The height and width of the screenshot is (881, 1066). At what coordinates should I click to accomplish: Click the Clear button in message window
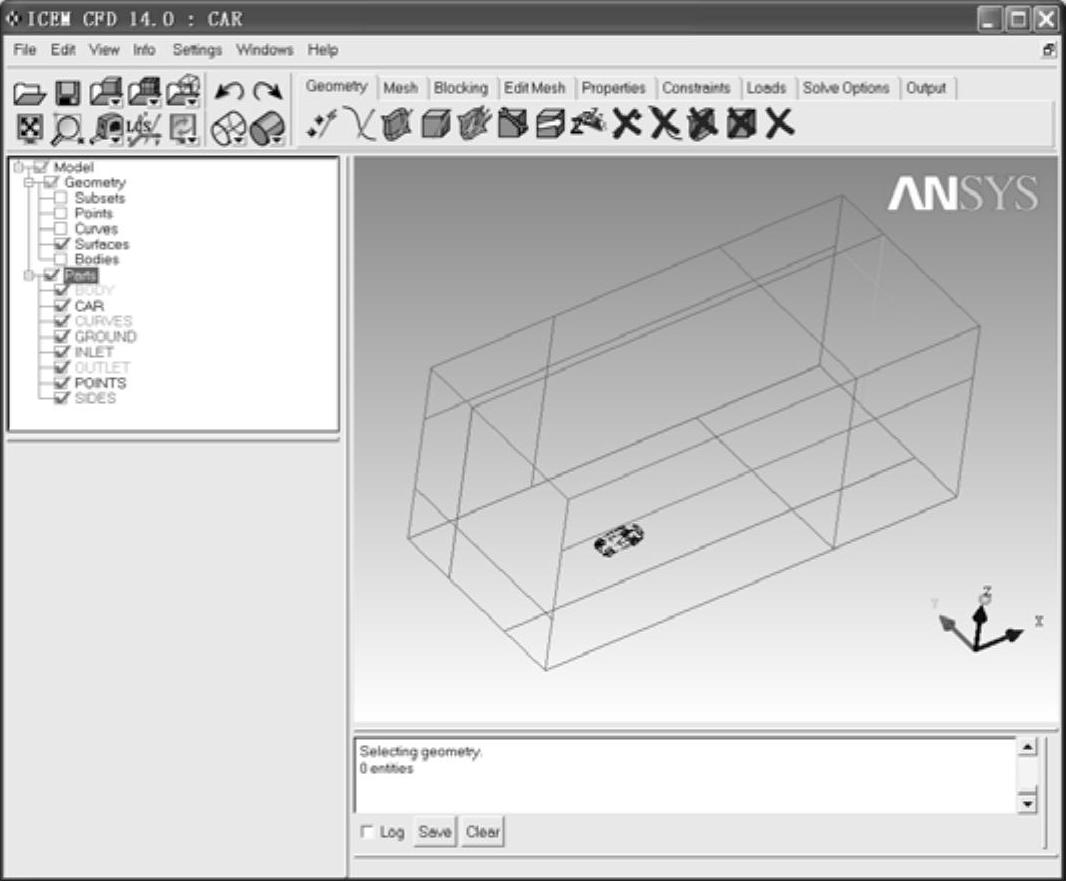point(483,832)
